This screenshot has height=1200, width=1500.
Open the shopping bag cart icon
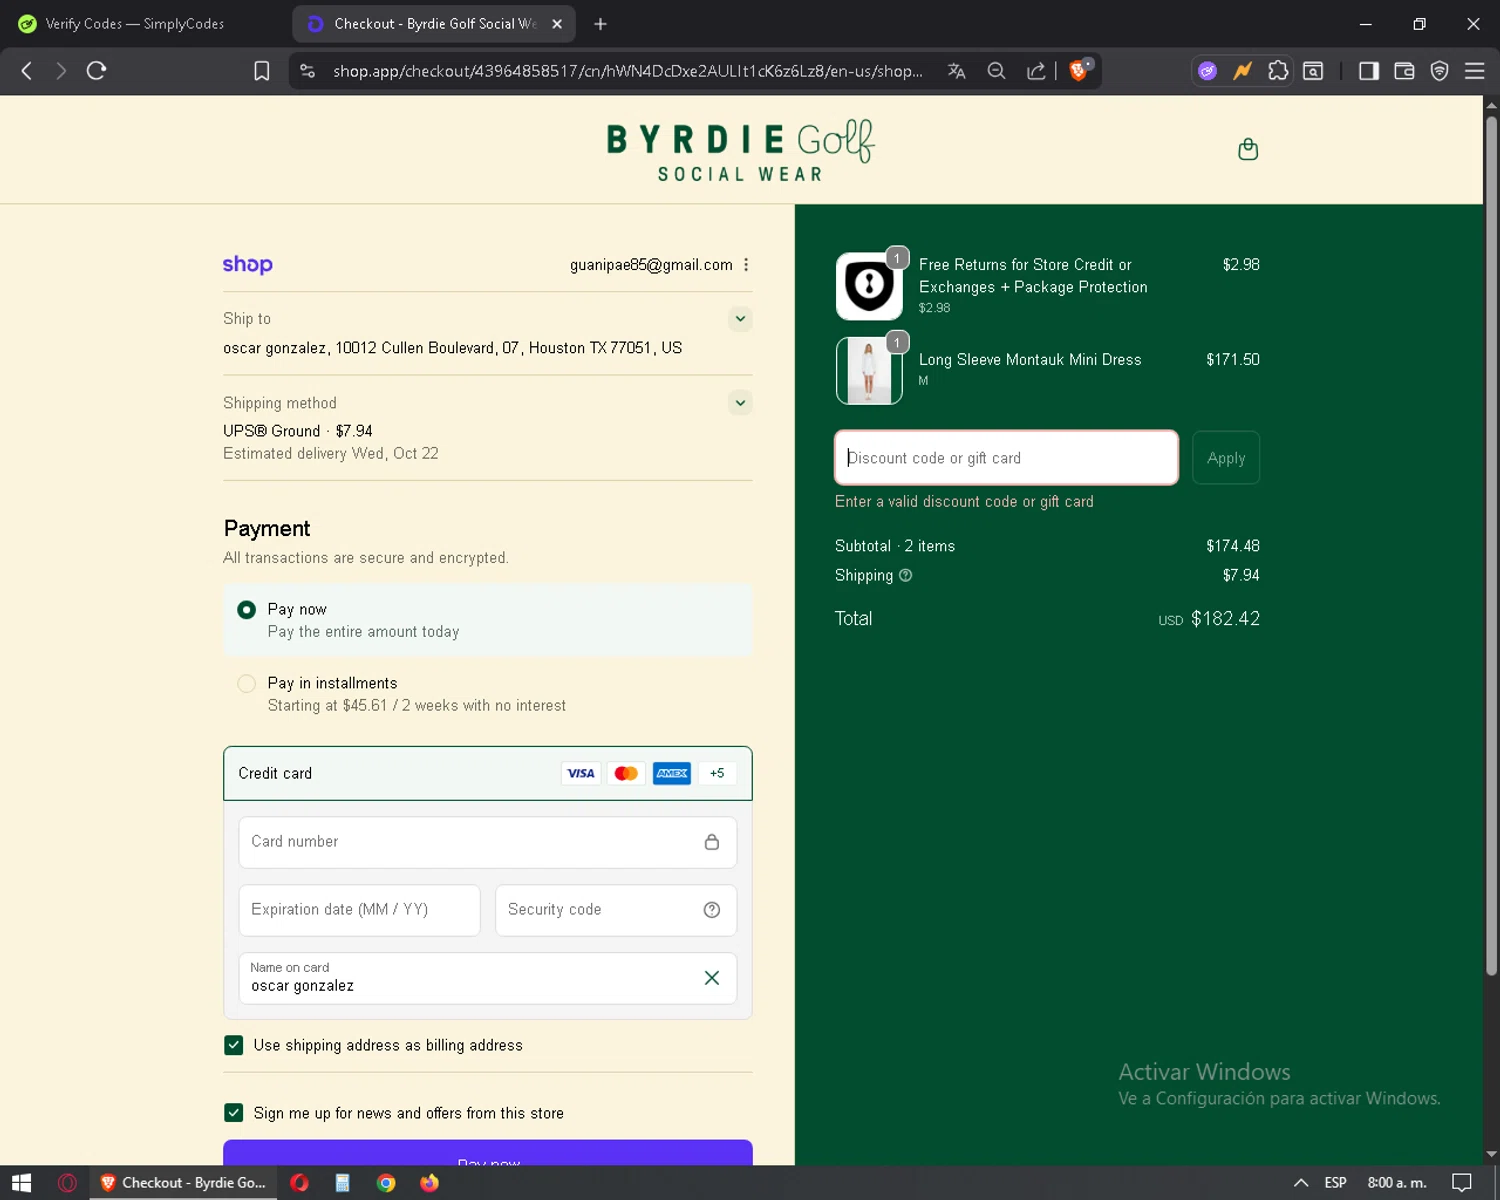[1248, 150]
